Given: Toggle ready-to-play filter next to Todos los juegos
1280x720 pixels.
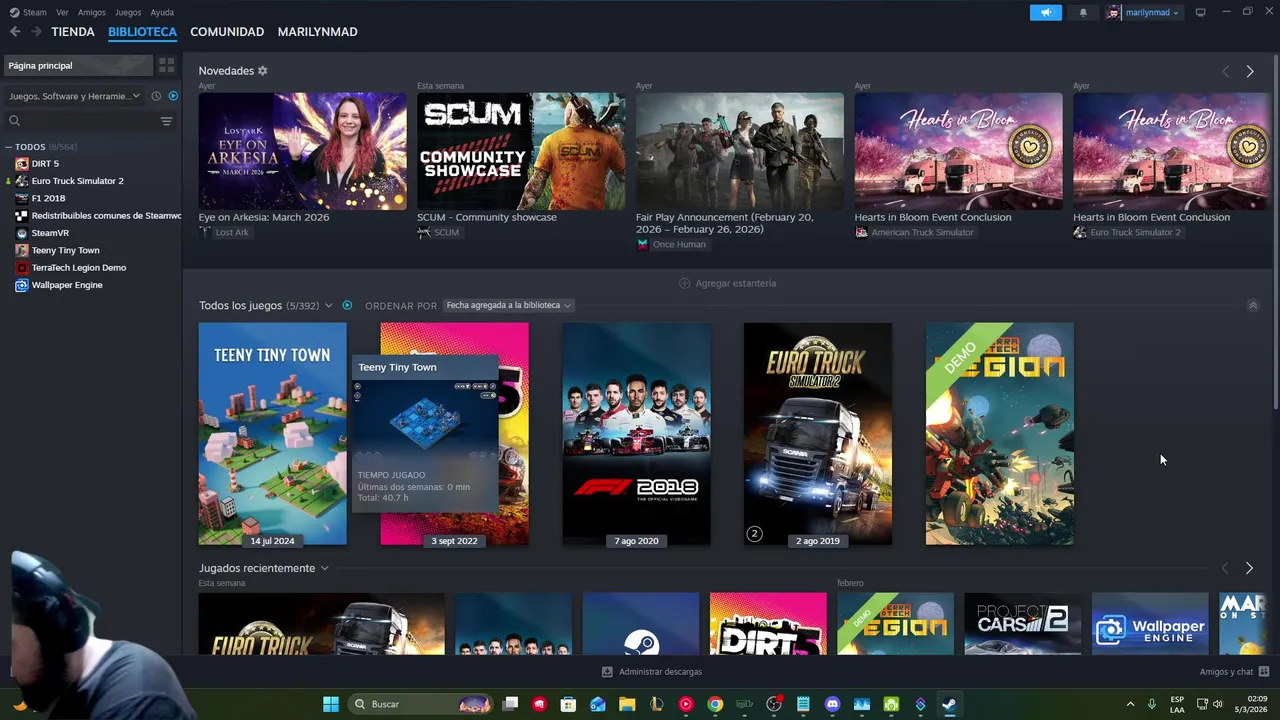Looking at the screenshot, I should tap(347, 305).
